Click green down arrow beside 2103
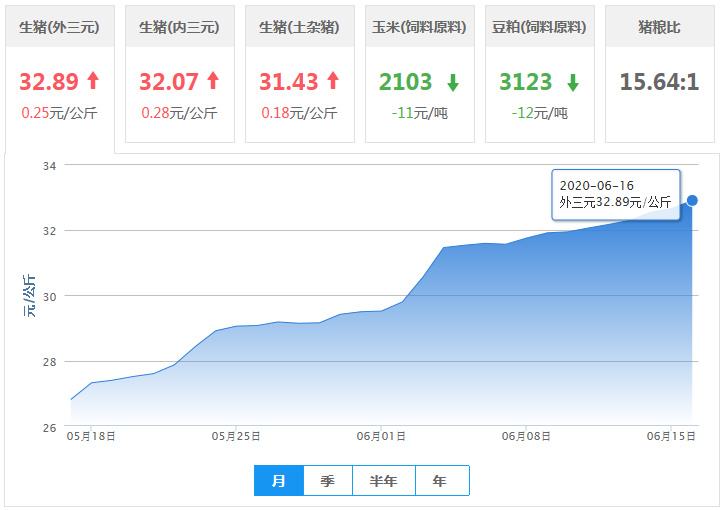Screen dimensions: 724x510 coord(453,82)
